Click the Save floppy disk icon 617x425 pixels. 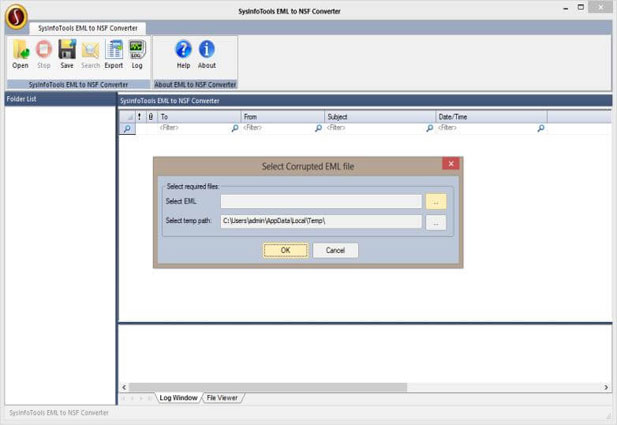click(67, 54)
